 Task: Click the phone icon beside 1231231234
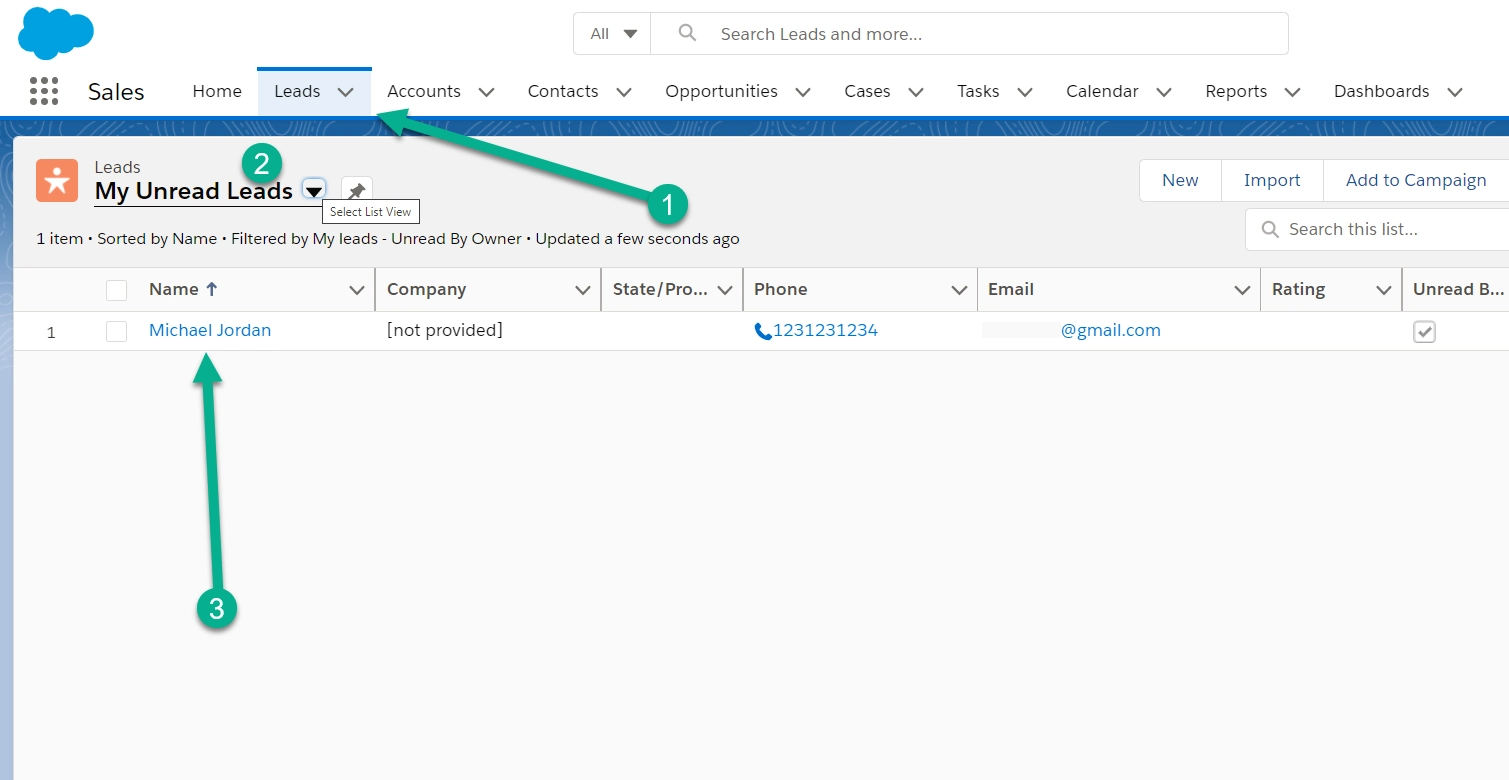[763, 331]
